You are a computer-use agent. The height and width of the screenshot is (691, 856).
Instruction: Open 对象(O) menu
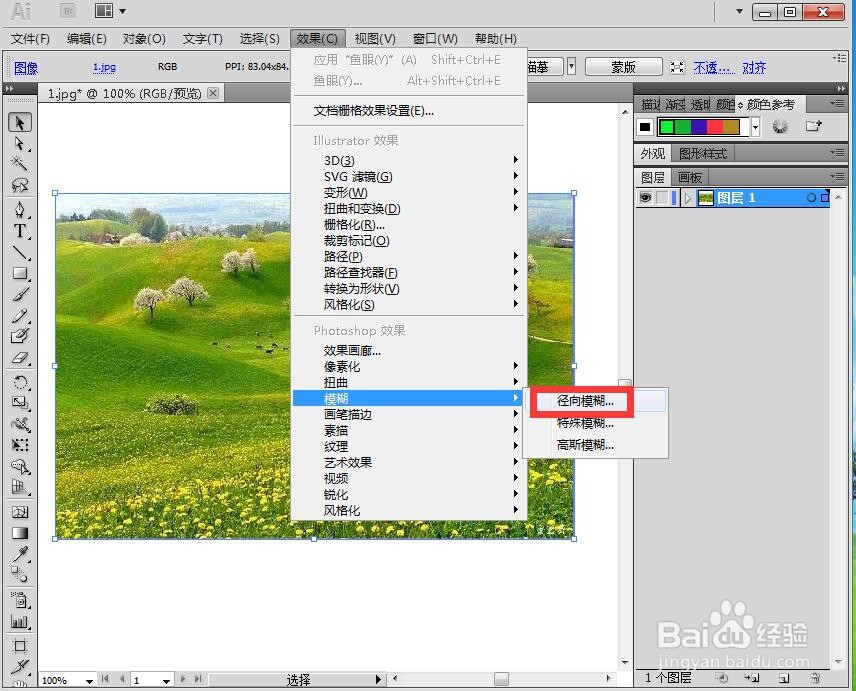pos(144,39)
